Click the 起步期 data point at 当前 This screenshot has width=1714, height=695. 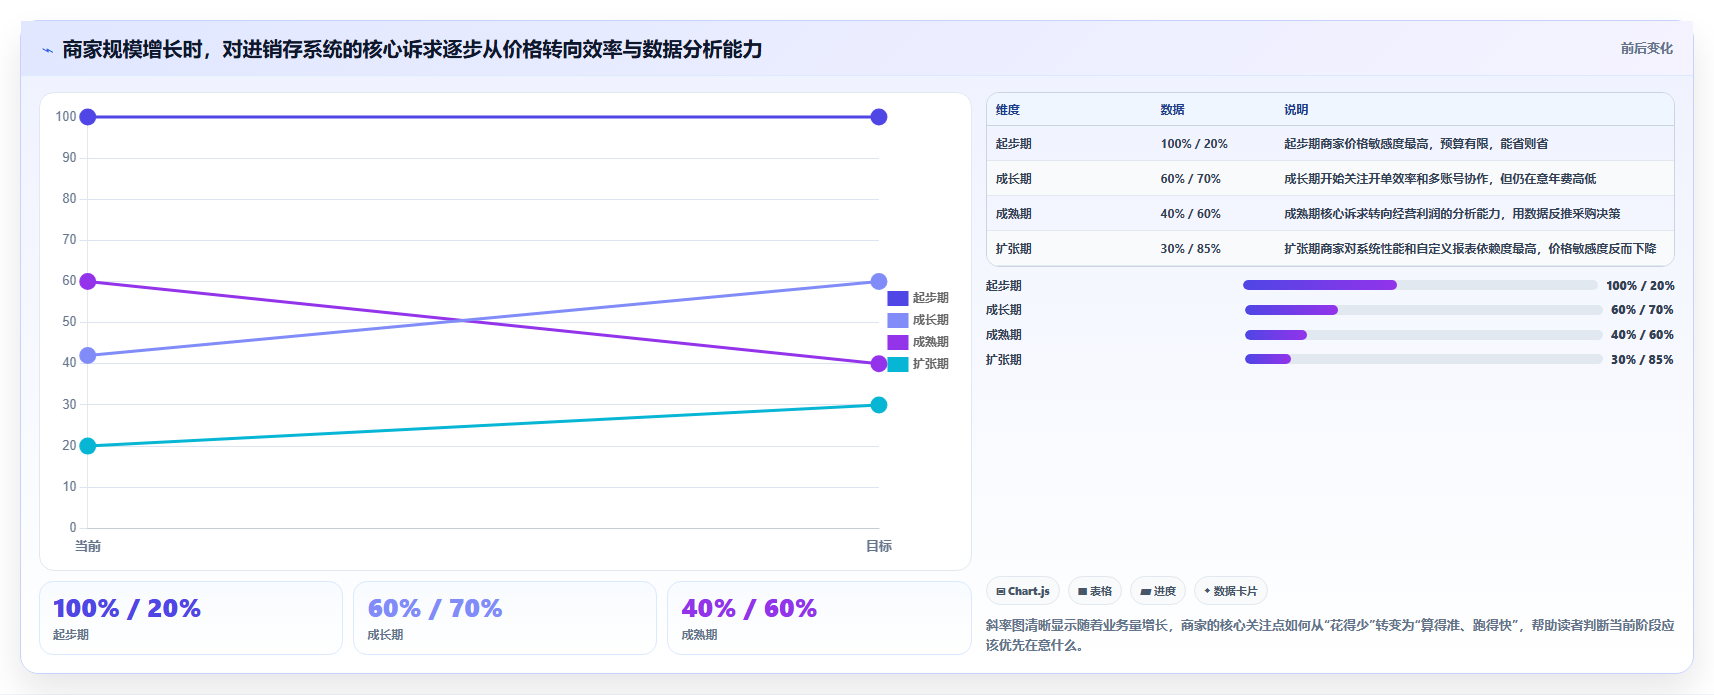coord(88,117)
